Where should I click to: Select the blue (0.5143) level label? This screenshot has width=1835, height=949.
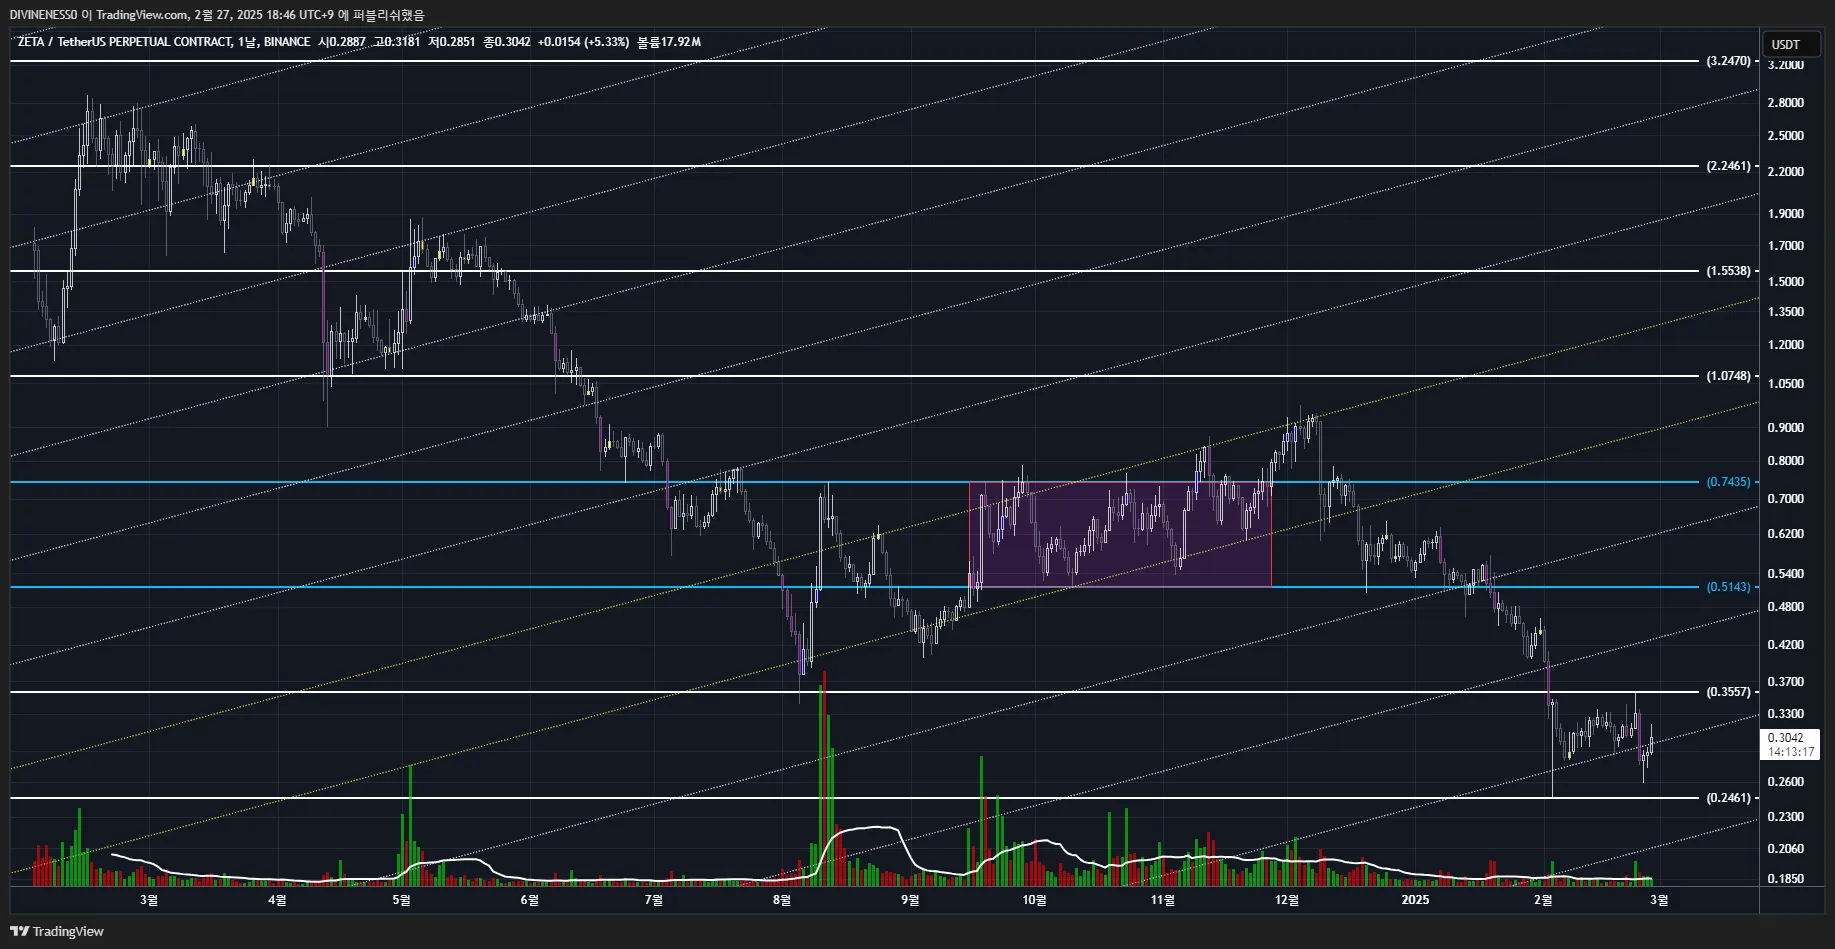[1729, 587]
